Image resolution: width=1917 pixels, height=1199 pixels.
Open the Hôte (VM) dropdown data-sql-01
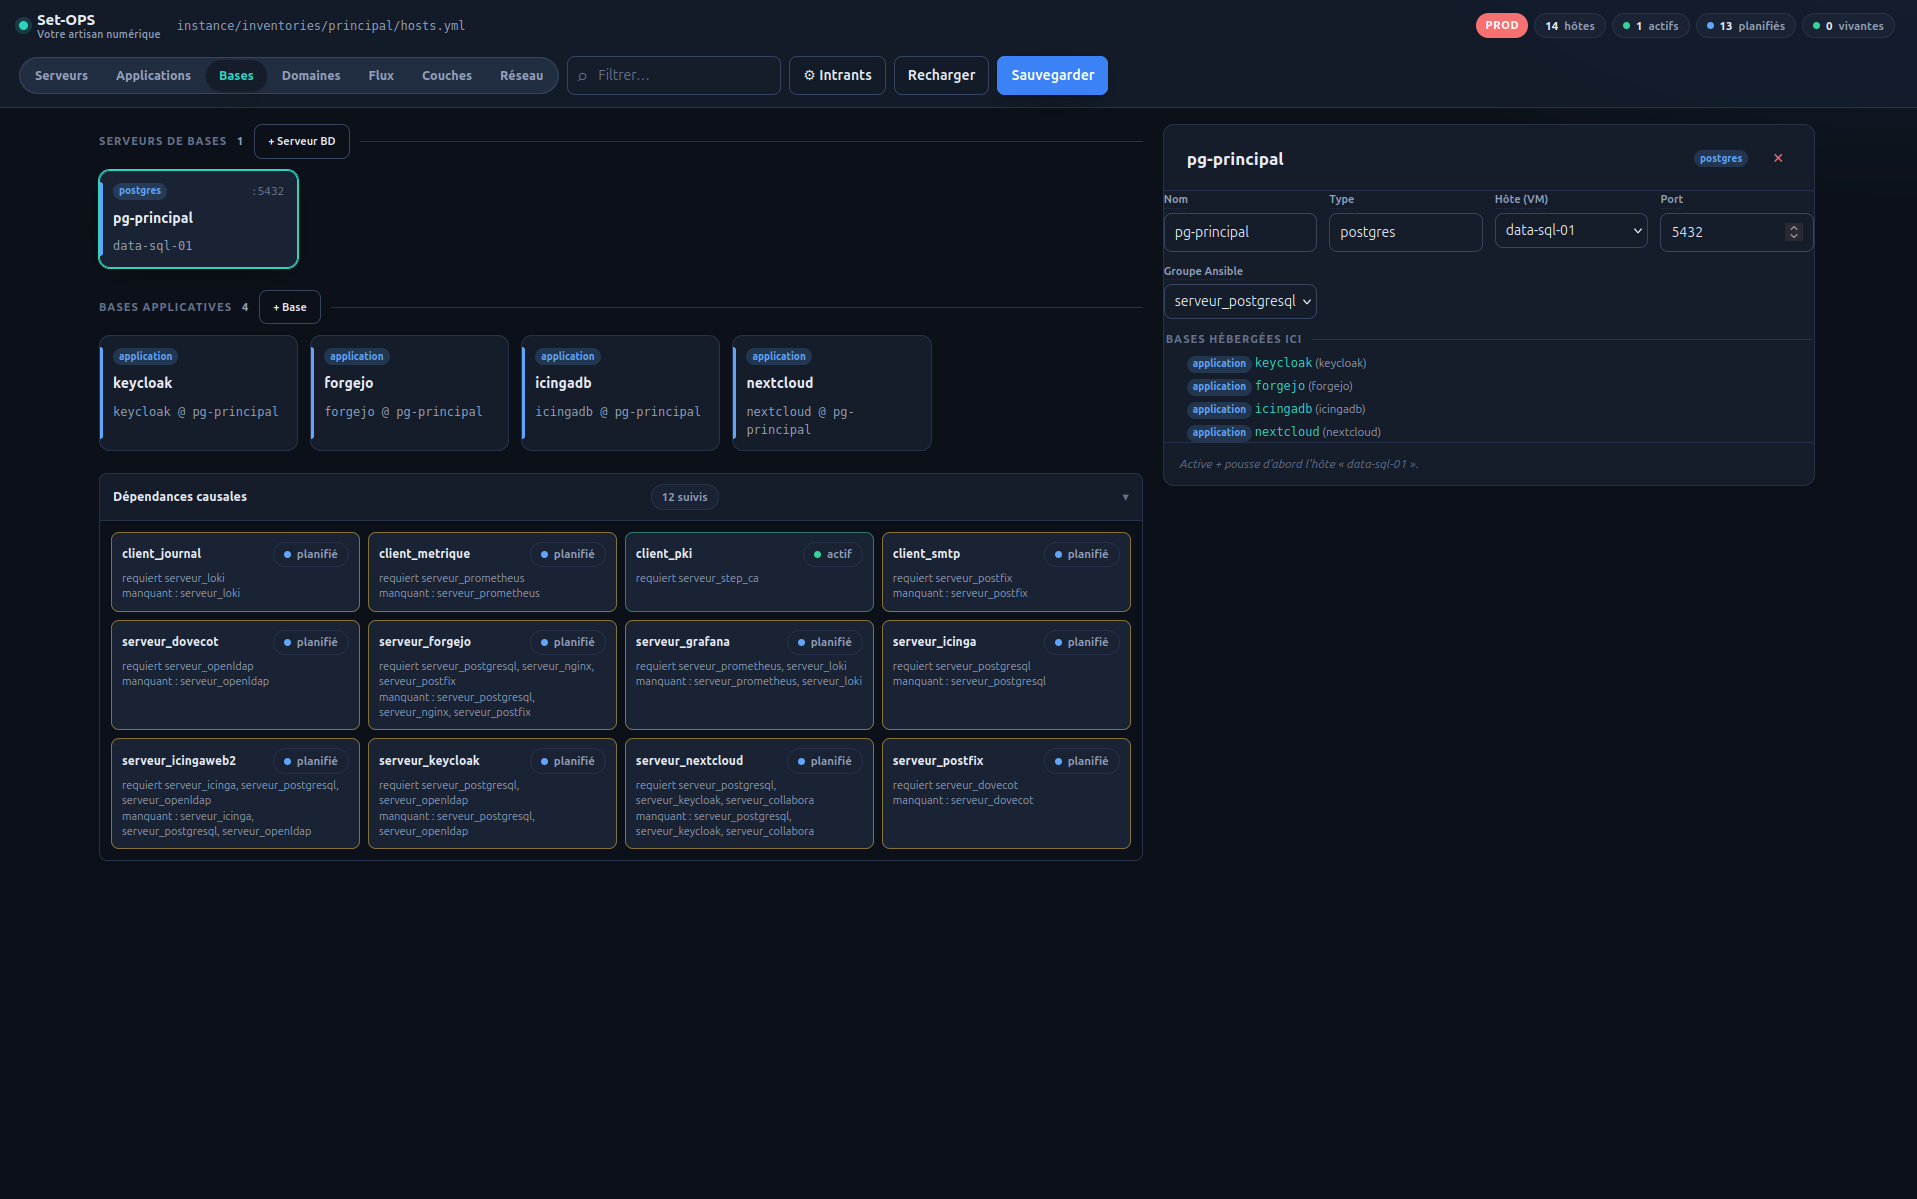click(1571, 230)
